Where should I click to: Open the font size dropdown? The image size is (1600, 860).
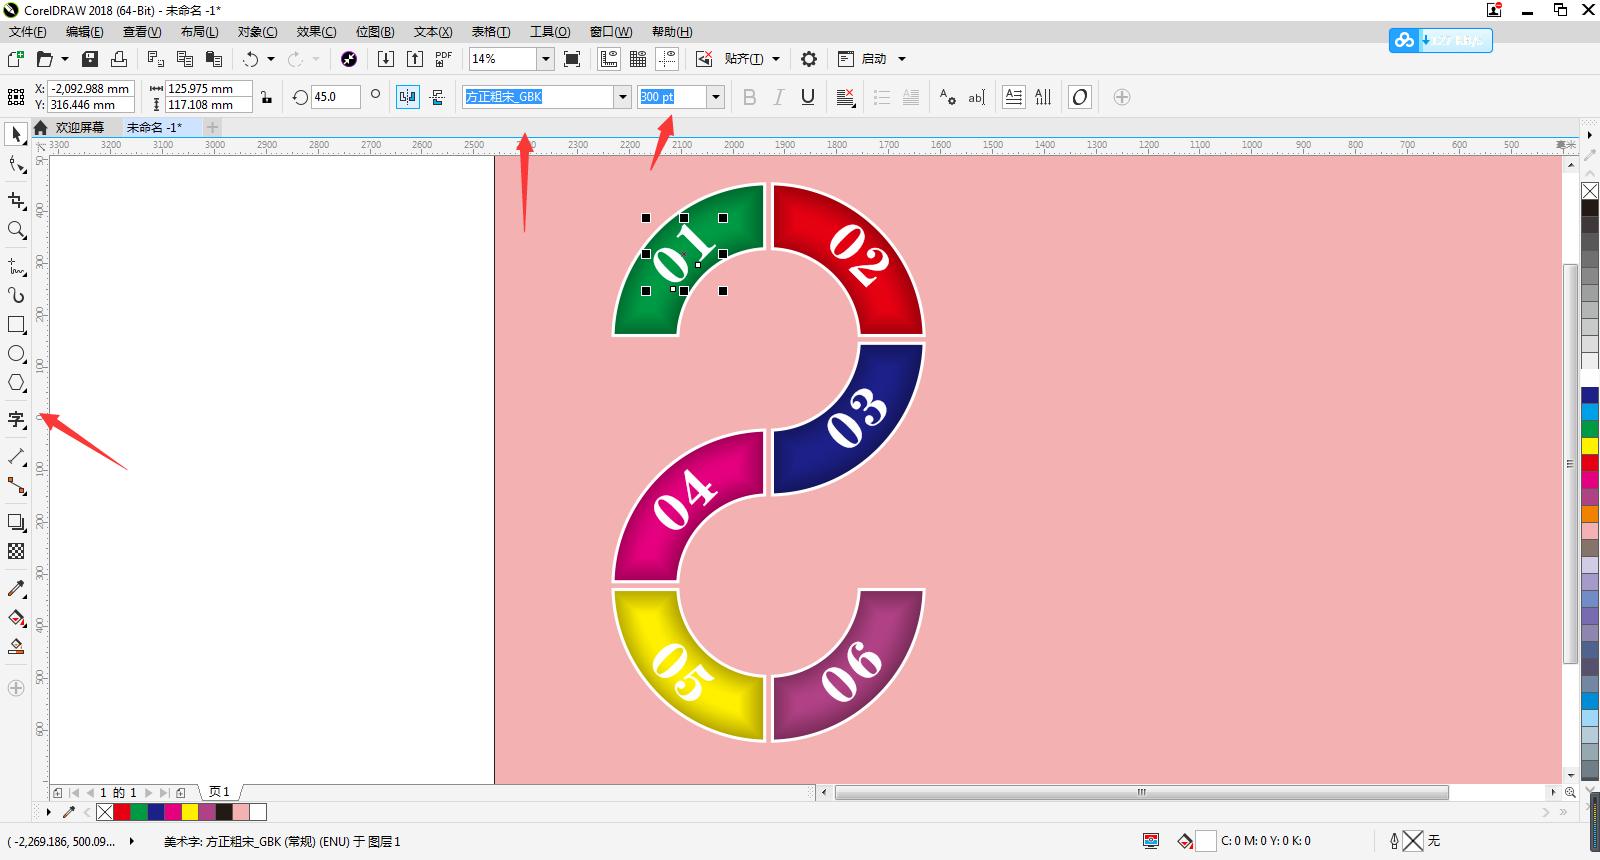[715, 97]
